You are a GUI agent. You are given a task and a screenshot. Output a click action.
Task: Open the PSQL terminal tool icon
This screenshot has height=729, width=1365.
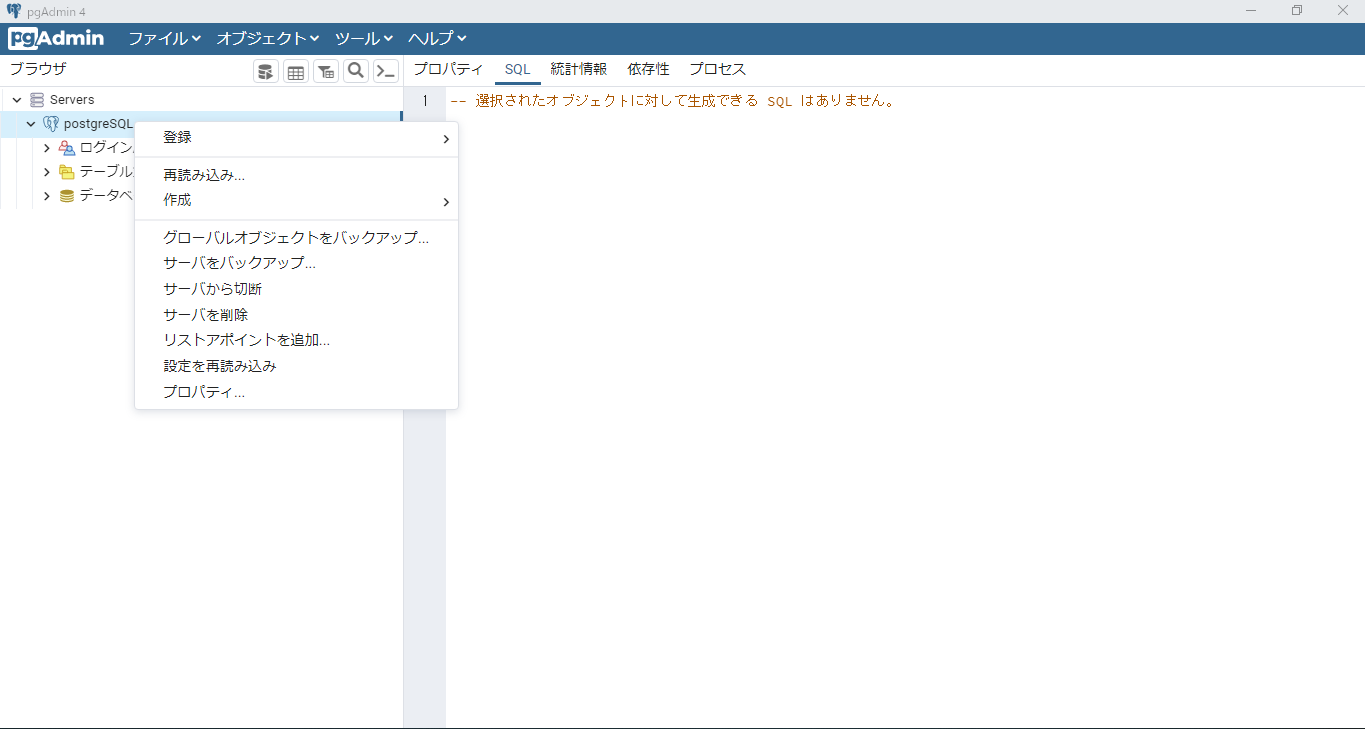tap(385, 71)
